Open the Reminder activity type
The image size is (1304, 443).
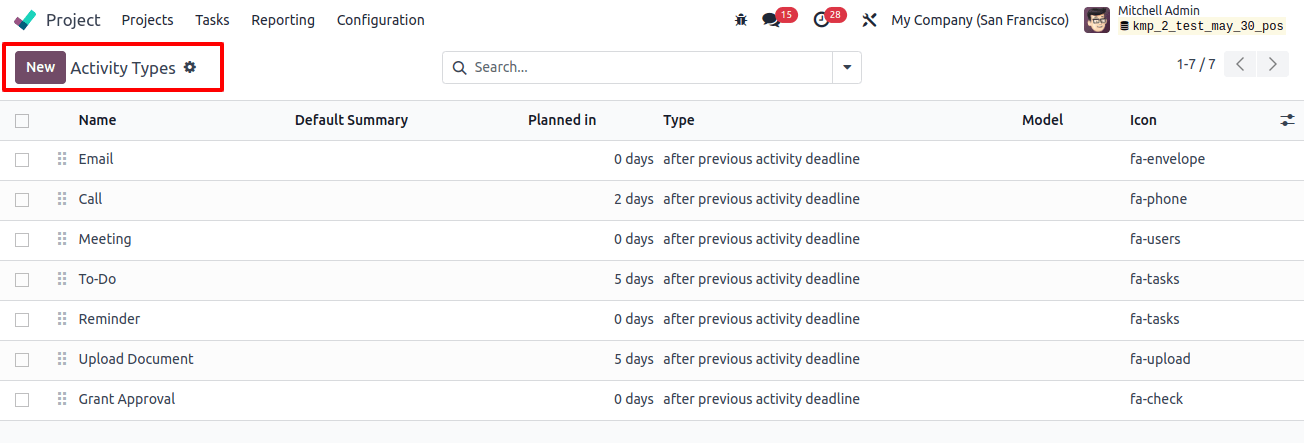coord(109,319)
